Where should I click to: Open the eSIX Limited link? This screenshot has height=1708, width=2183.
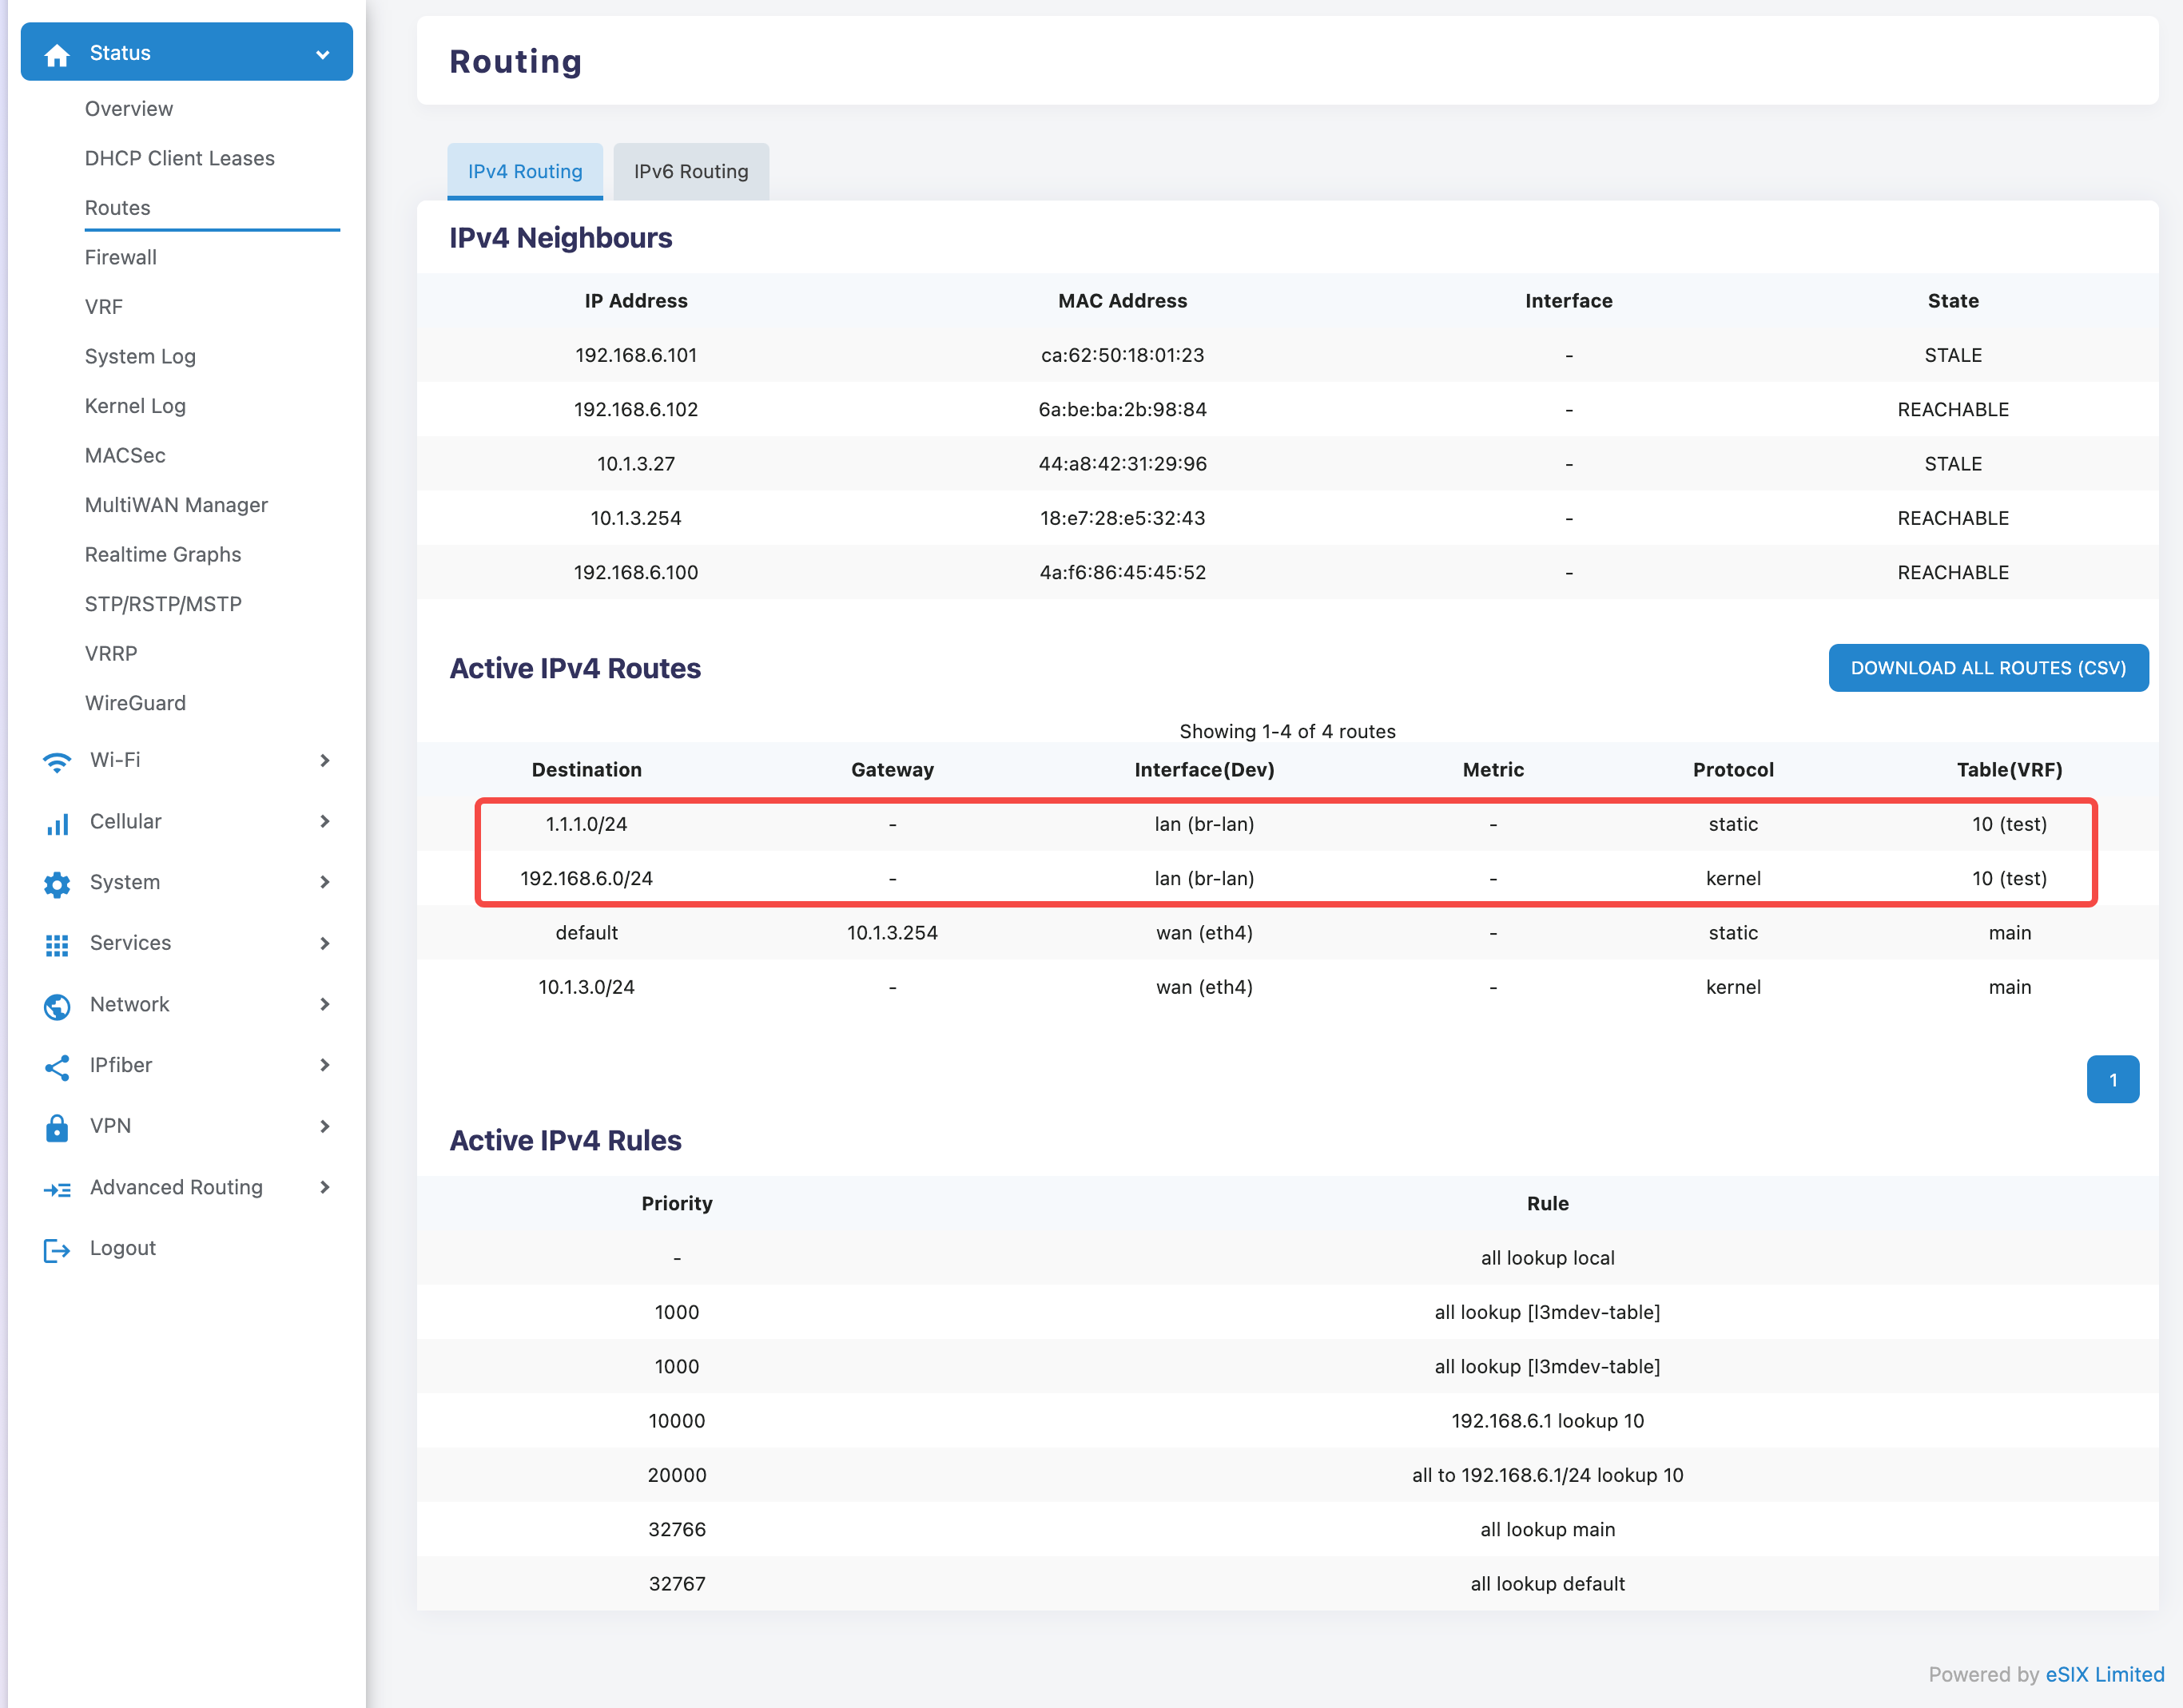pos(2104,1674)
